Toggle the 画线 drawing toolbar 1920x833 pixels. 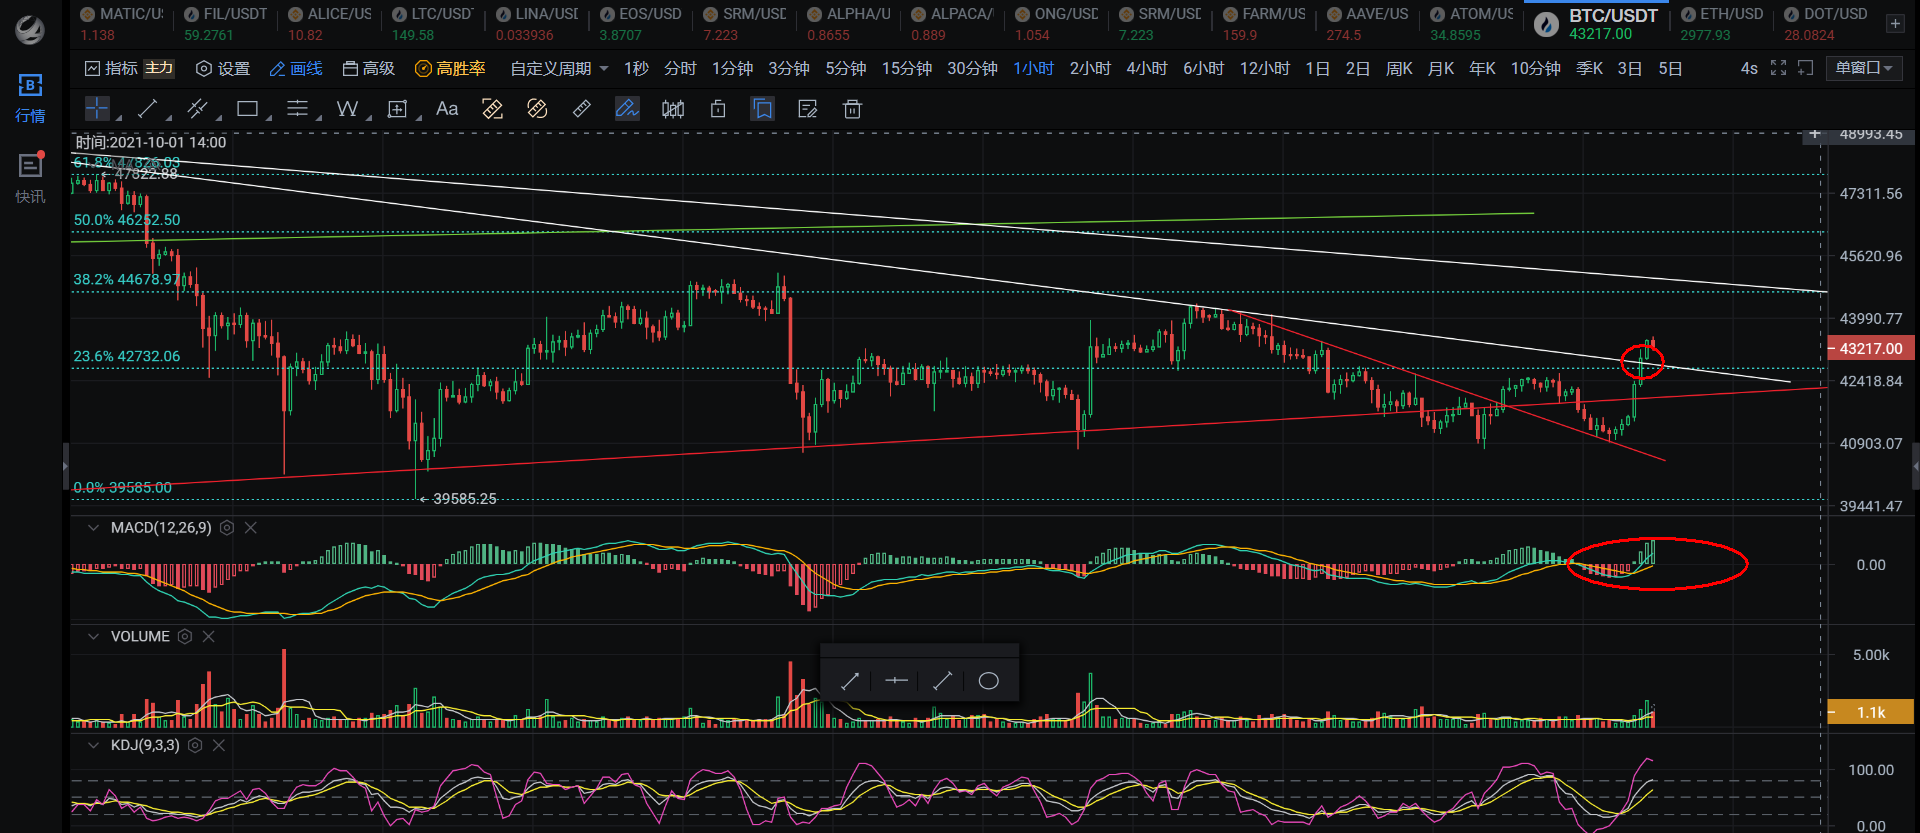tap(296, 68)
